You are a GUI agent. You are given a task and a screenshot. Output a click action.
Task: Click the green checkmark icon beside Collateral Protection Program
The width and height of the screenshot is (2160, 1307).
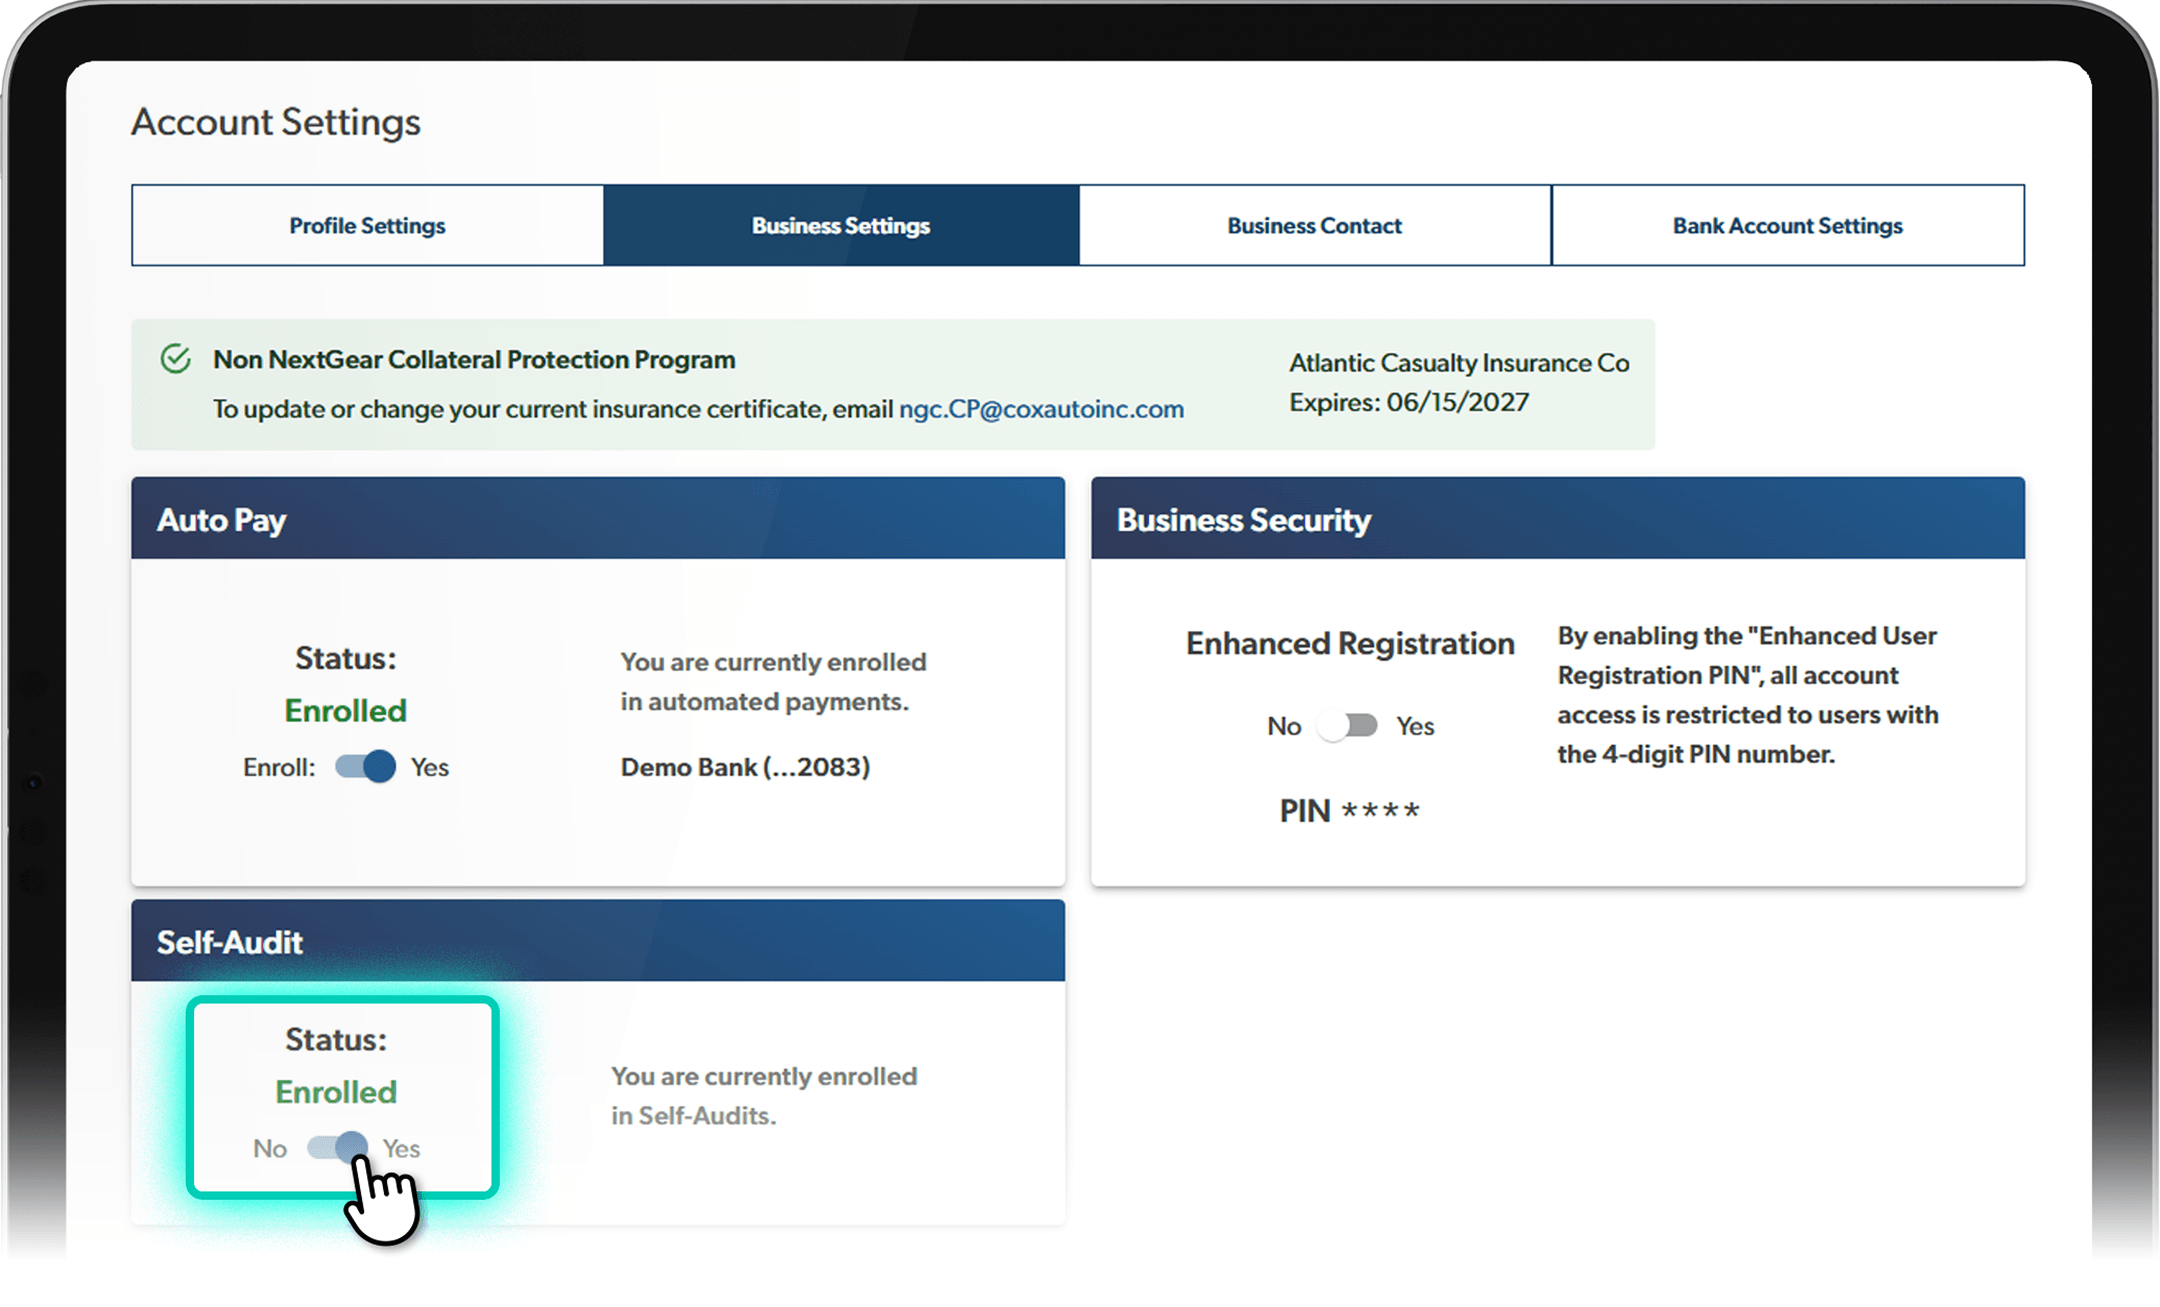coord(176,358)
